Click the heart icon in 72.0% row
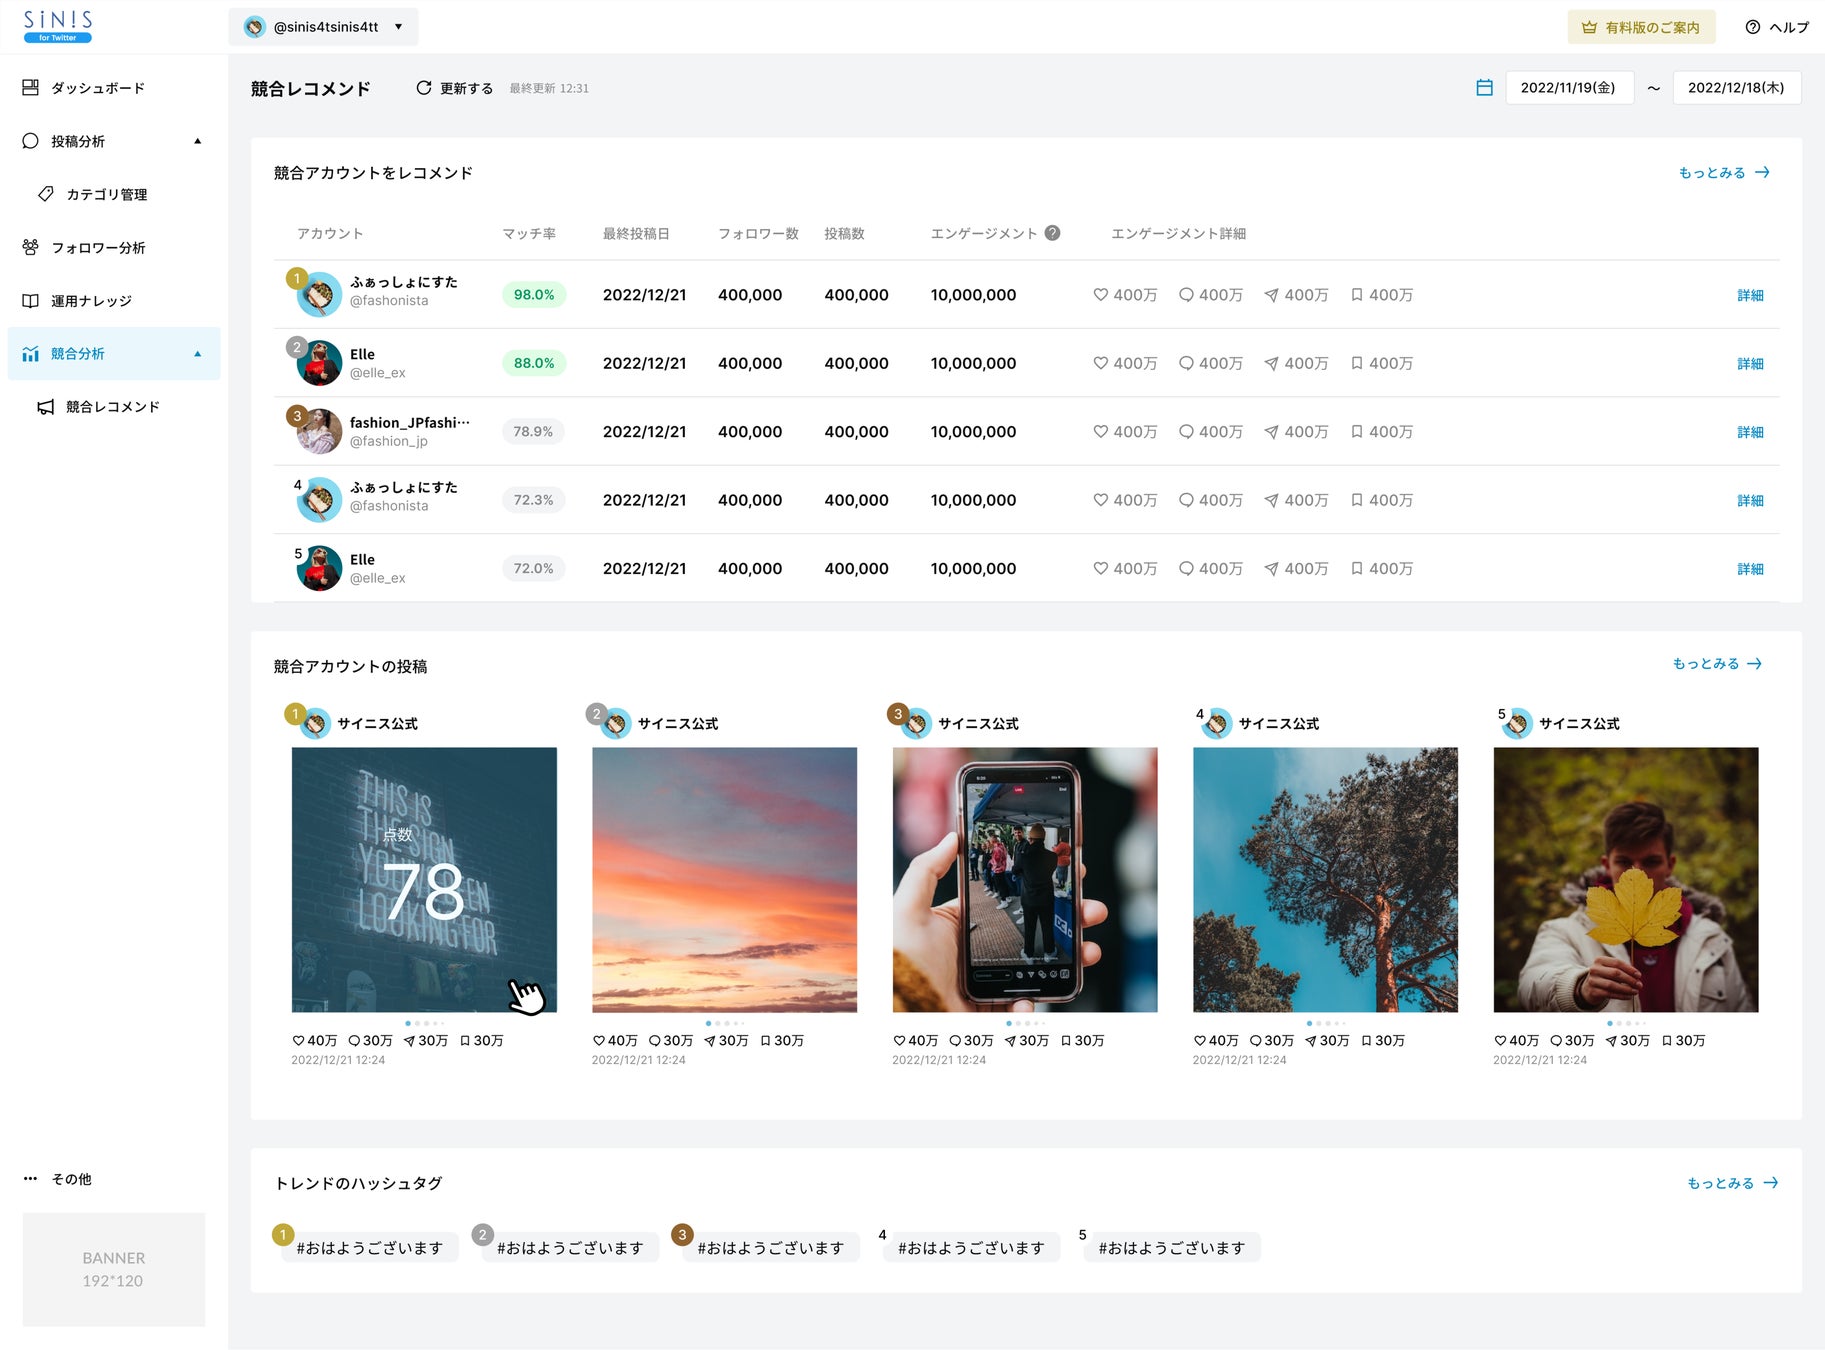Image resolution: width=1825 pixels, height=1350 pixels. click(1100, 568)
